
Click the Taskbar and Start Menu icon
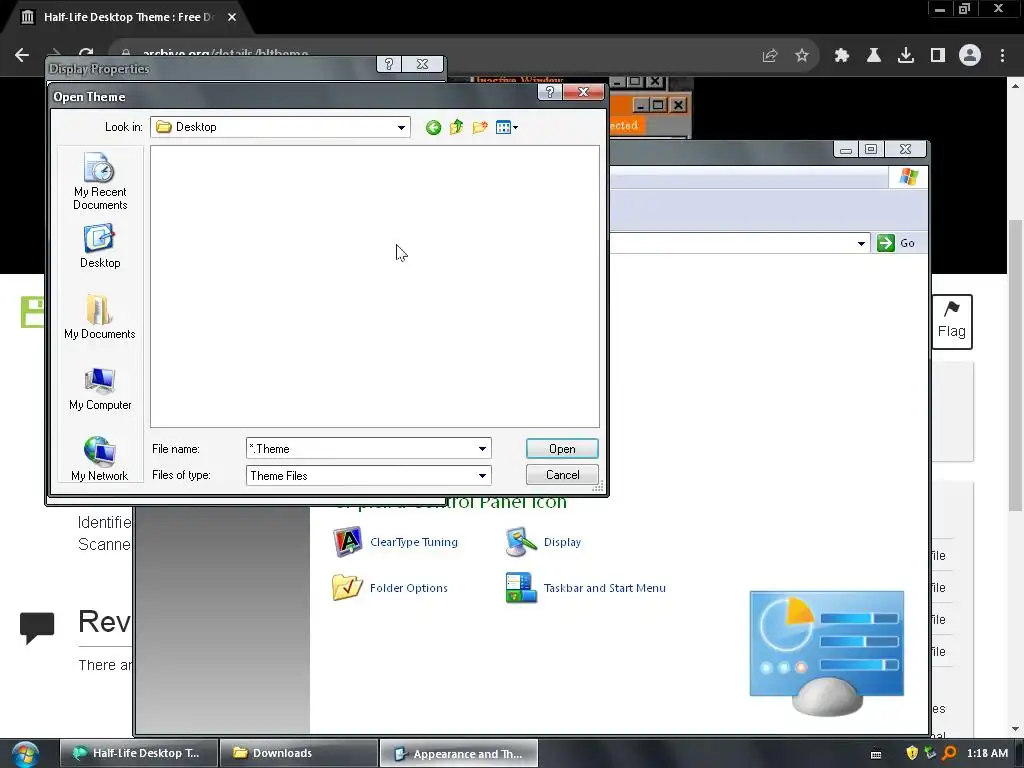pyautogui.click(x=520, y=587)
